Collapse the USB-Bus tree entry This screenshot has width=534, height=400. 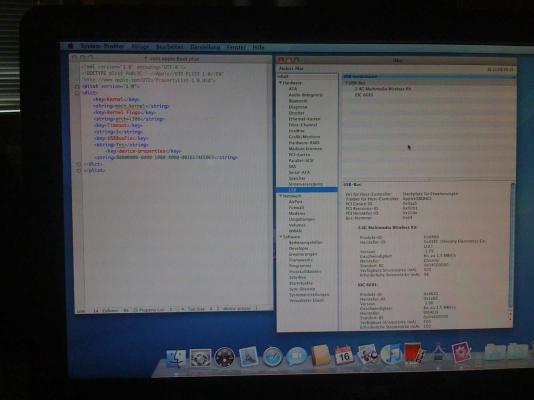(347, 83)
